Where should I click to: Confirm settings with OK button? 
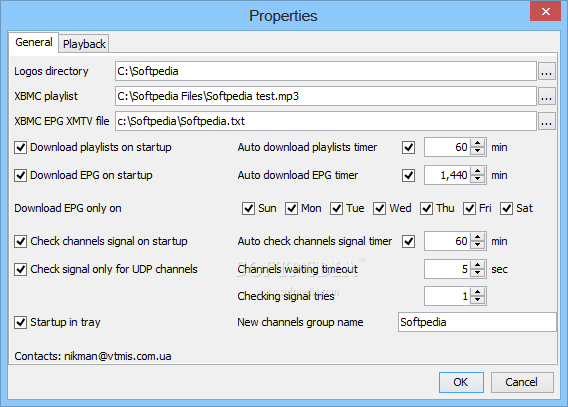461,382
